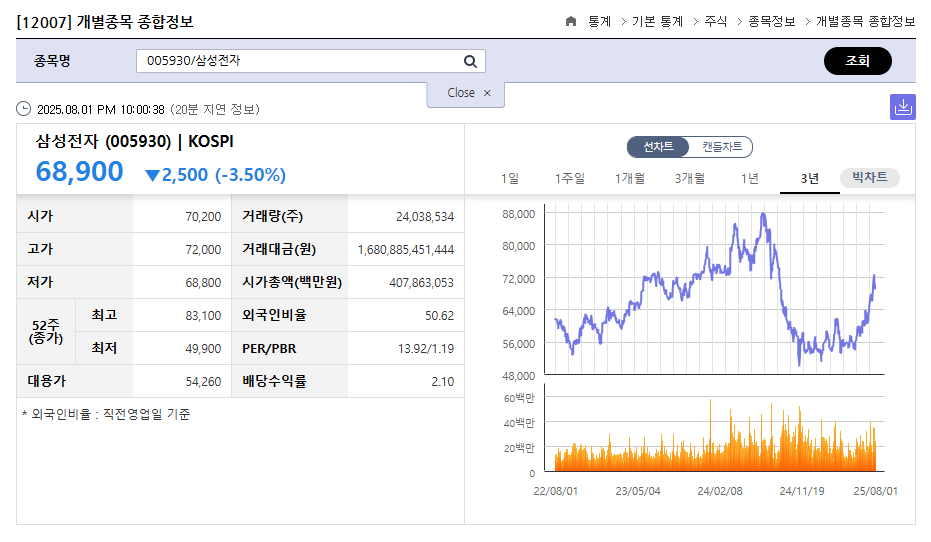Click the 22/08/01 date axis label
The width and height of the screenshot is (931, 542).
tap(555, 491)
